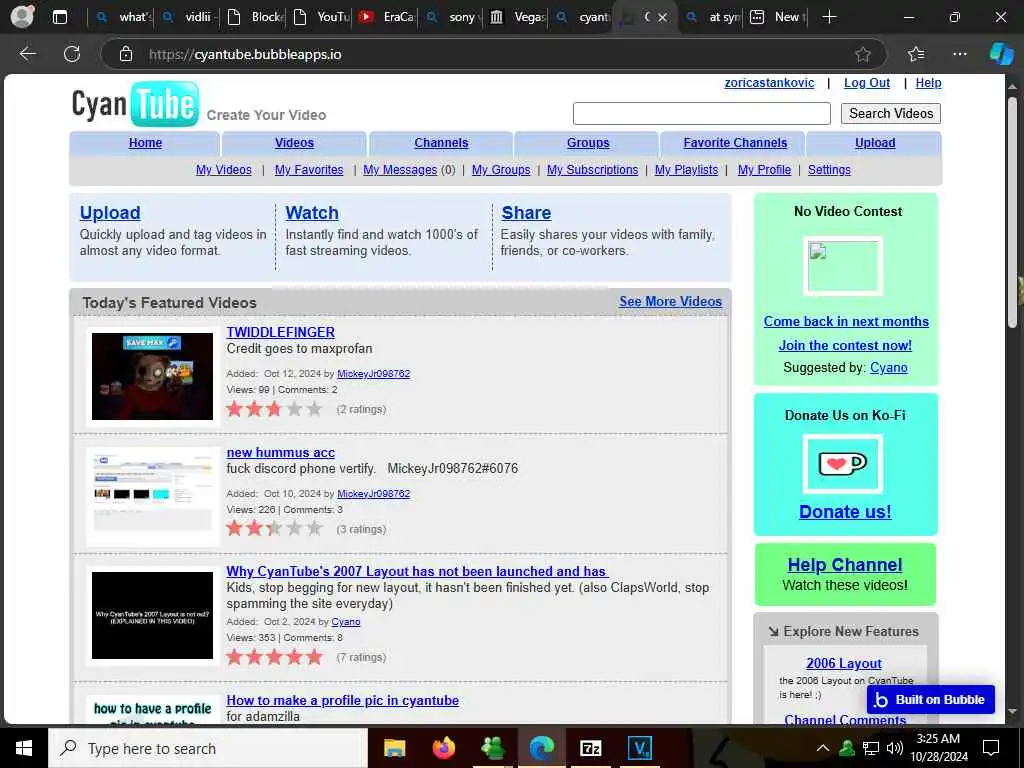Open the Windows Start menu

coord(24,748)
